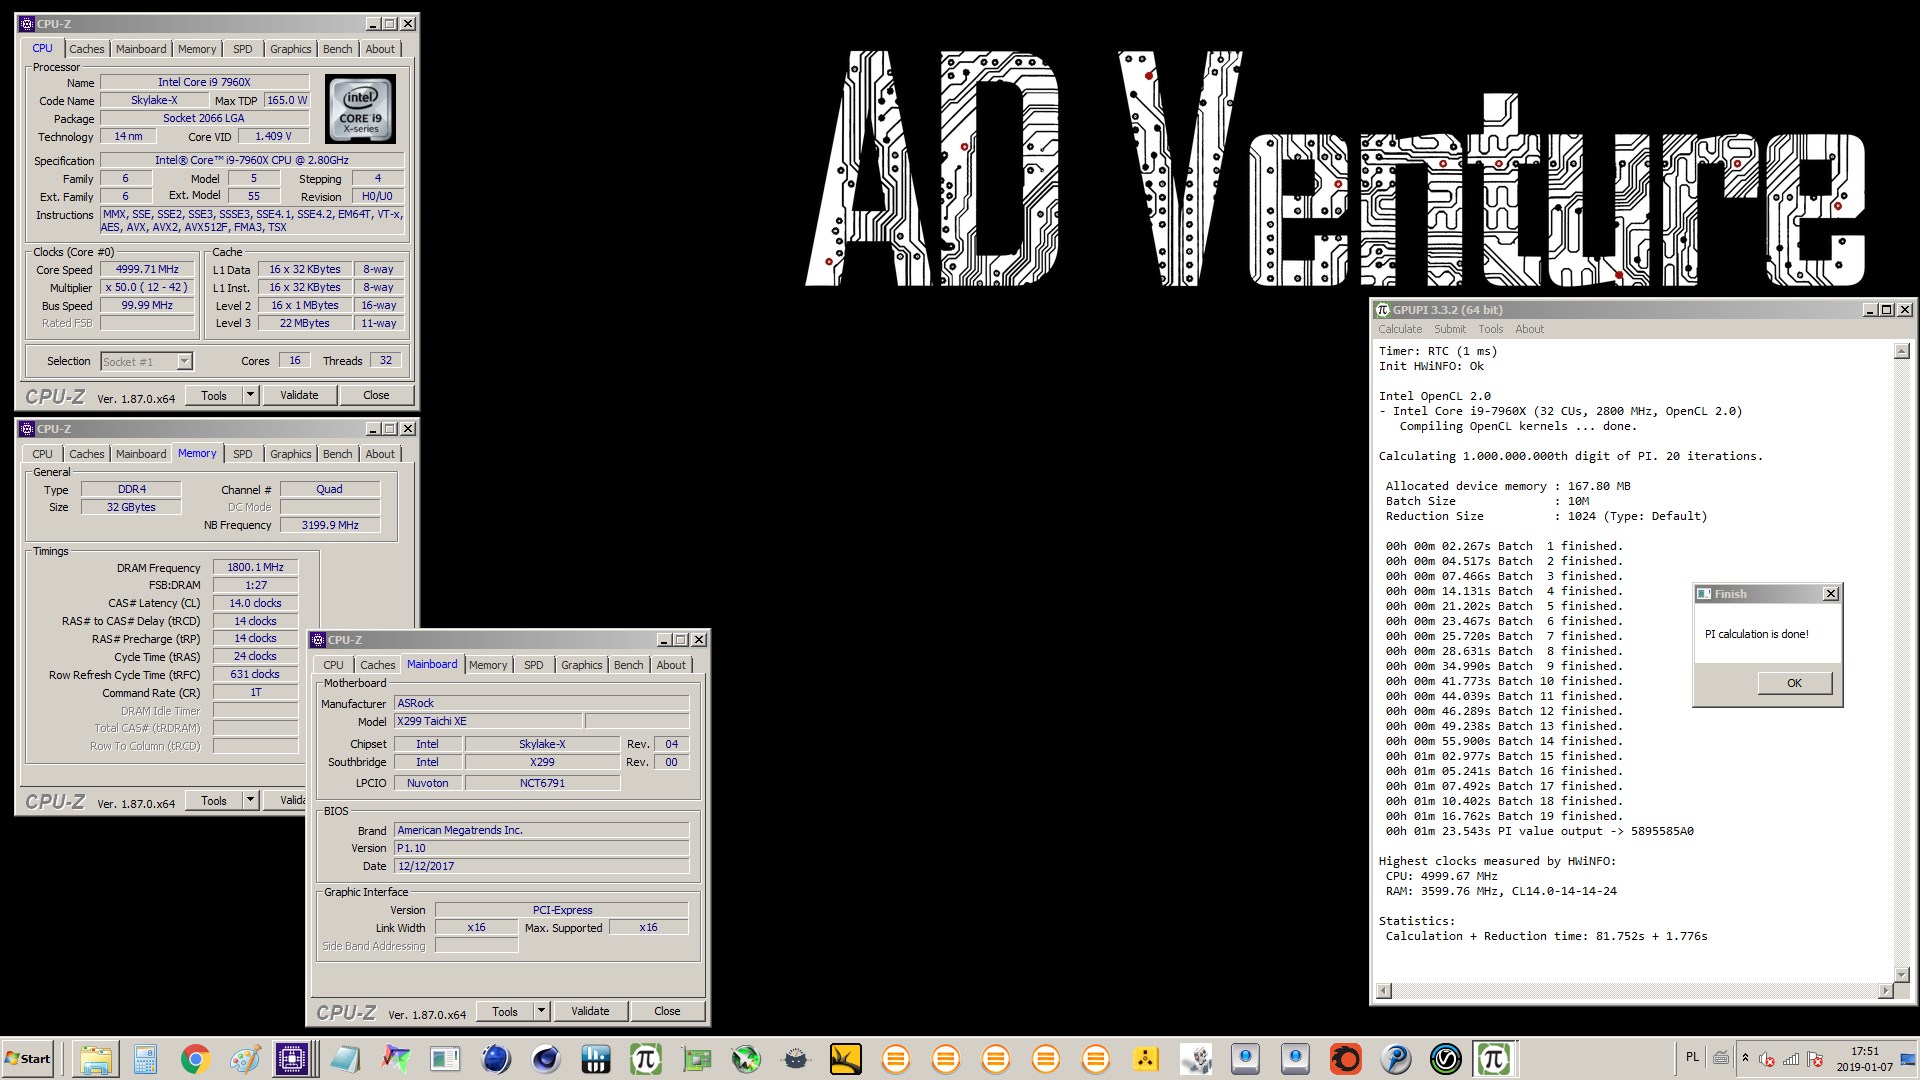This screenshot has height=1080, width=1920.
Task: Open the HWBOT bar-chart icon in taskbar
Action: tap(595, 1059)
